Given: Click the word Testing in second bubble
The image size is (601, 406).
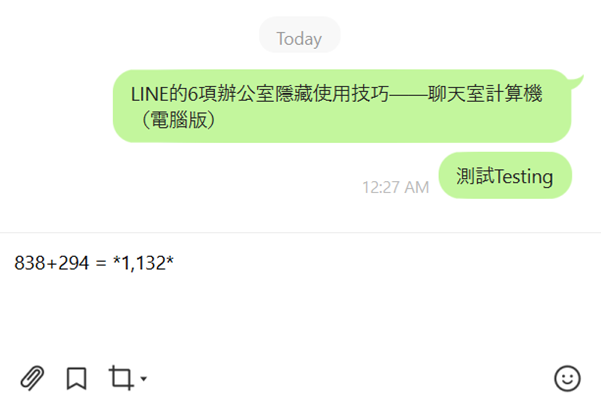Looking at the screenshot, I should (x=524, y=177).
